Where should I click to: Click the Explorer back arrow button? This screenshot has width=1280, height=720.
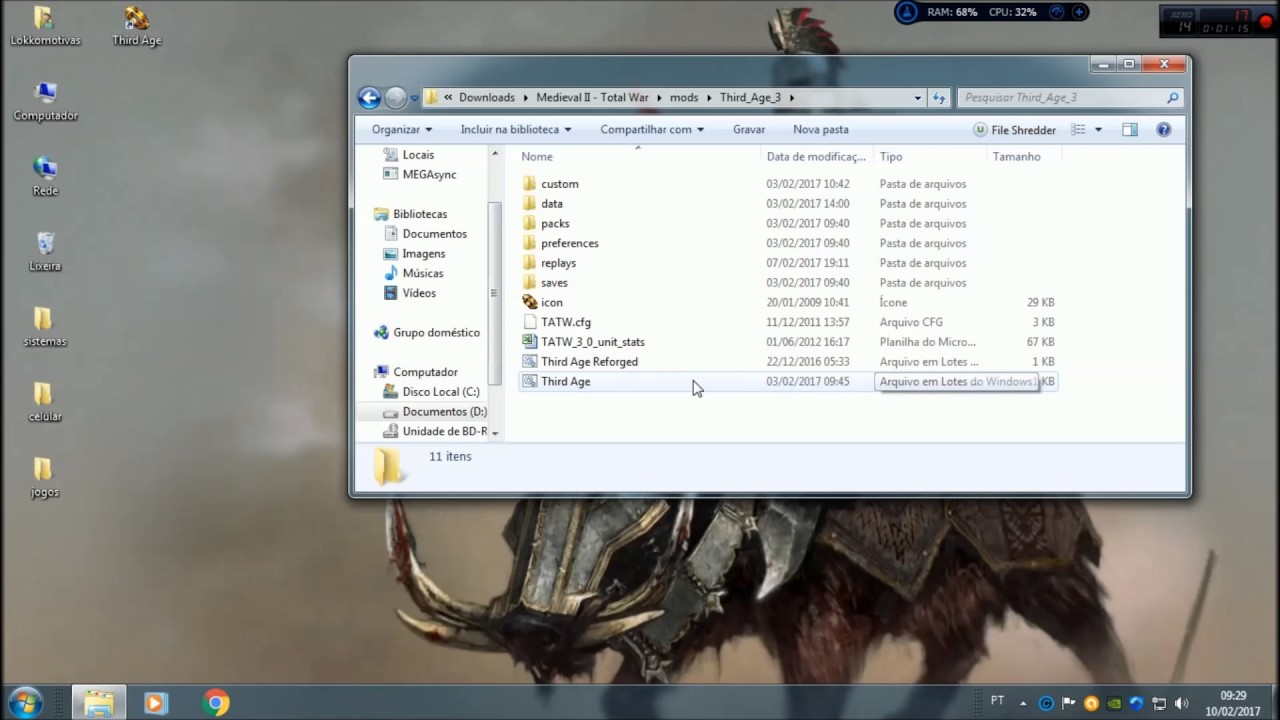pyautogui.click(x=369, y=97)
